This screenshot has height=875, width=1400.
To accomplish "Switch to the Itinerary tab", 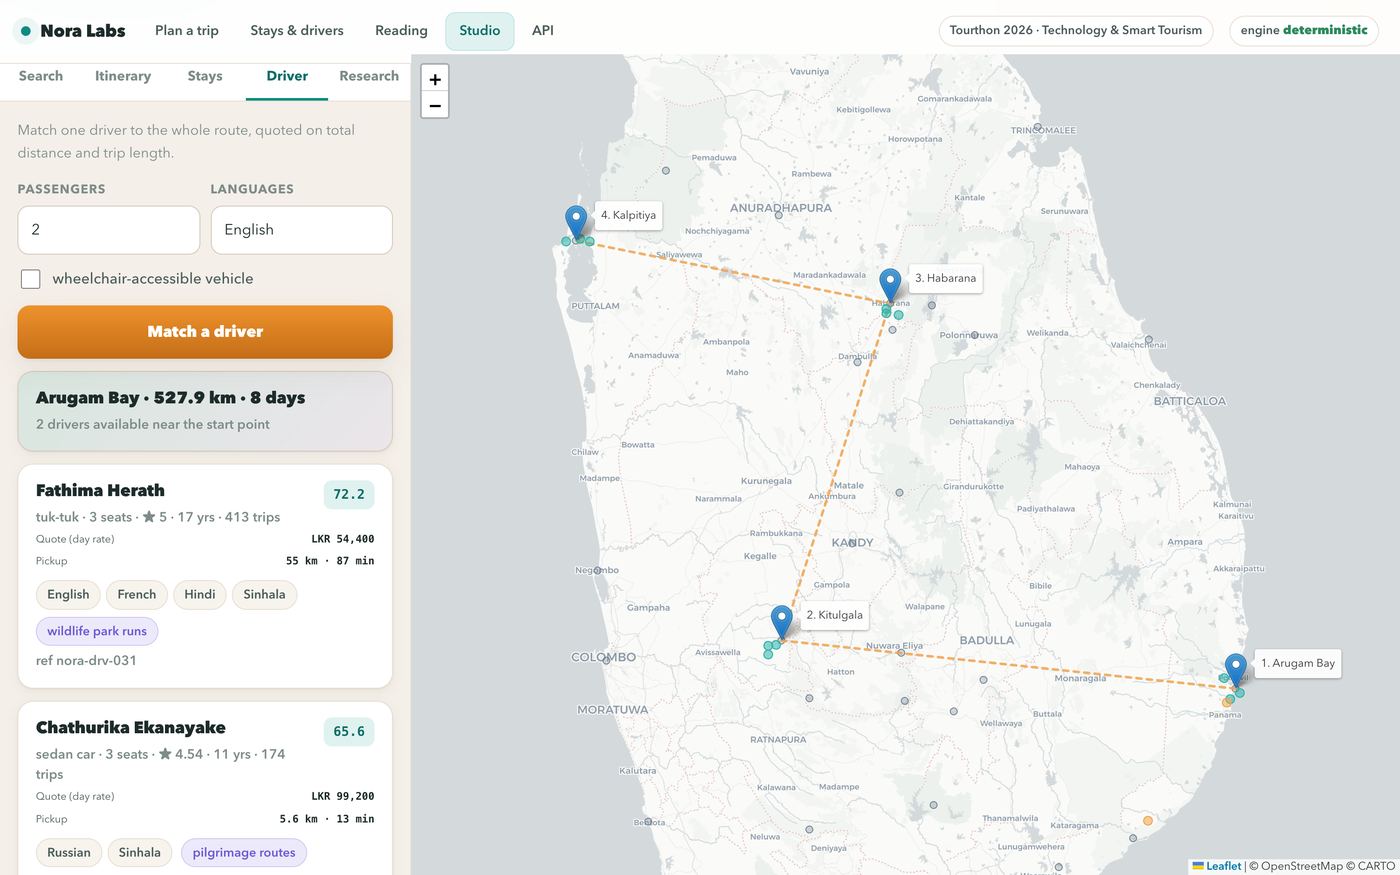I will click(x=123, y=76).
